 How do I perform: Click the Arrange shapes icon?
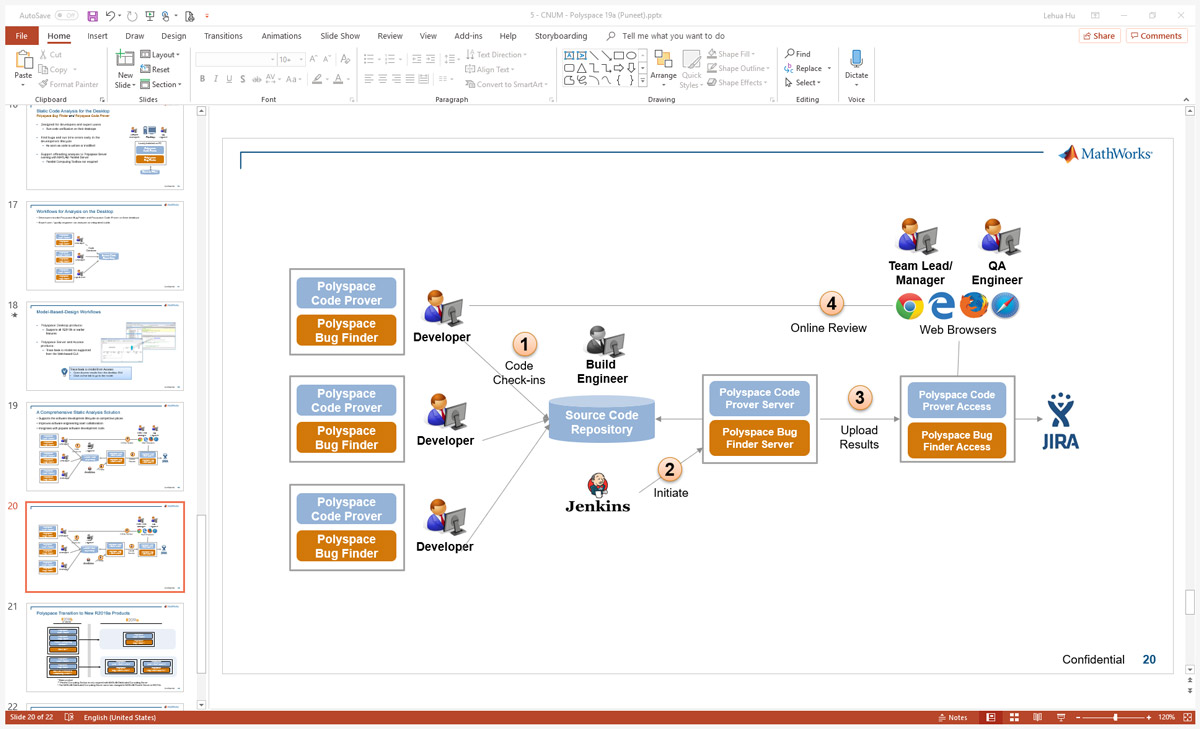(x=663, y=66)
